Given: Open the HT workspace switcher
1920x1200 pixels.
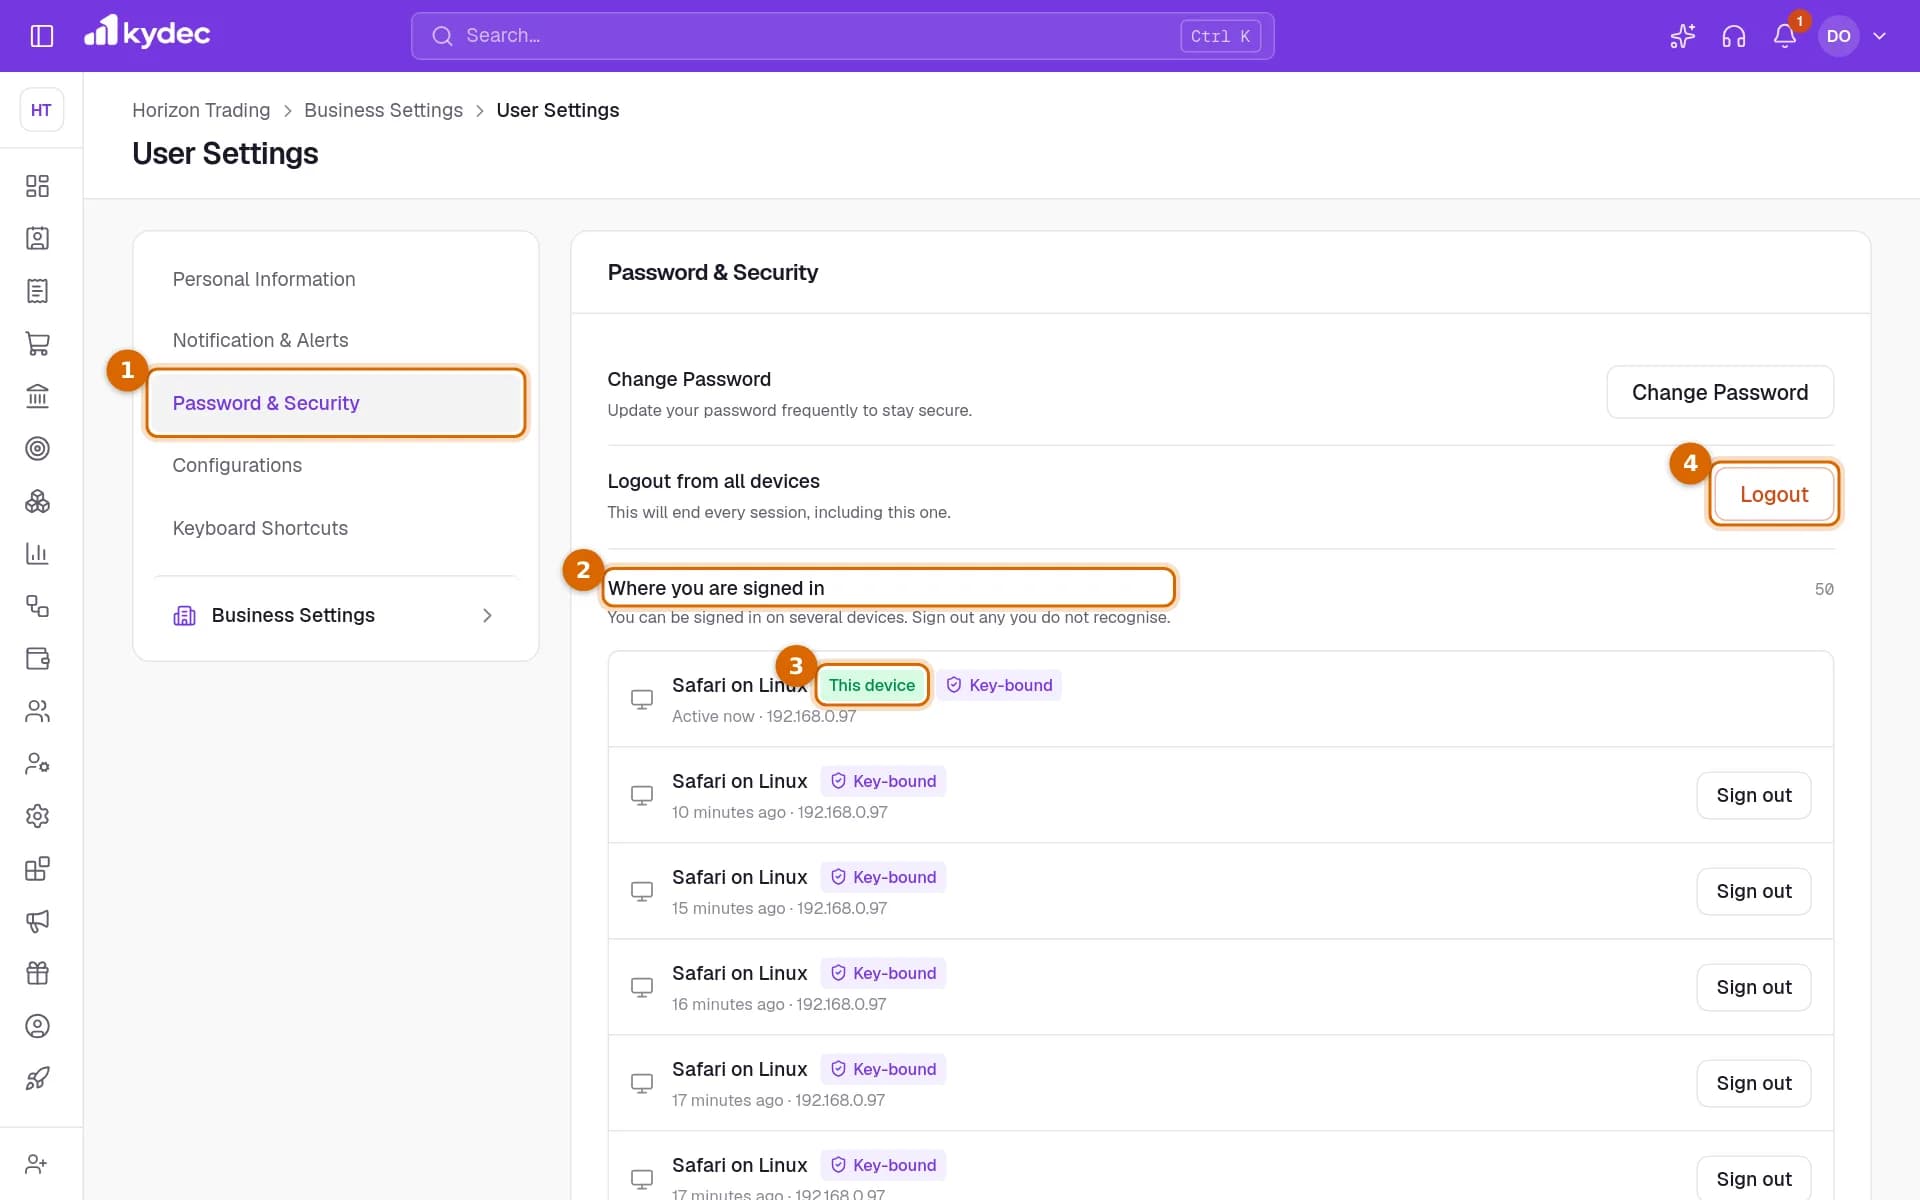Looking at the screenshot, I should point(41,110).
